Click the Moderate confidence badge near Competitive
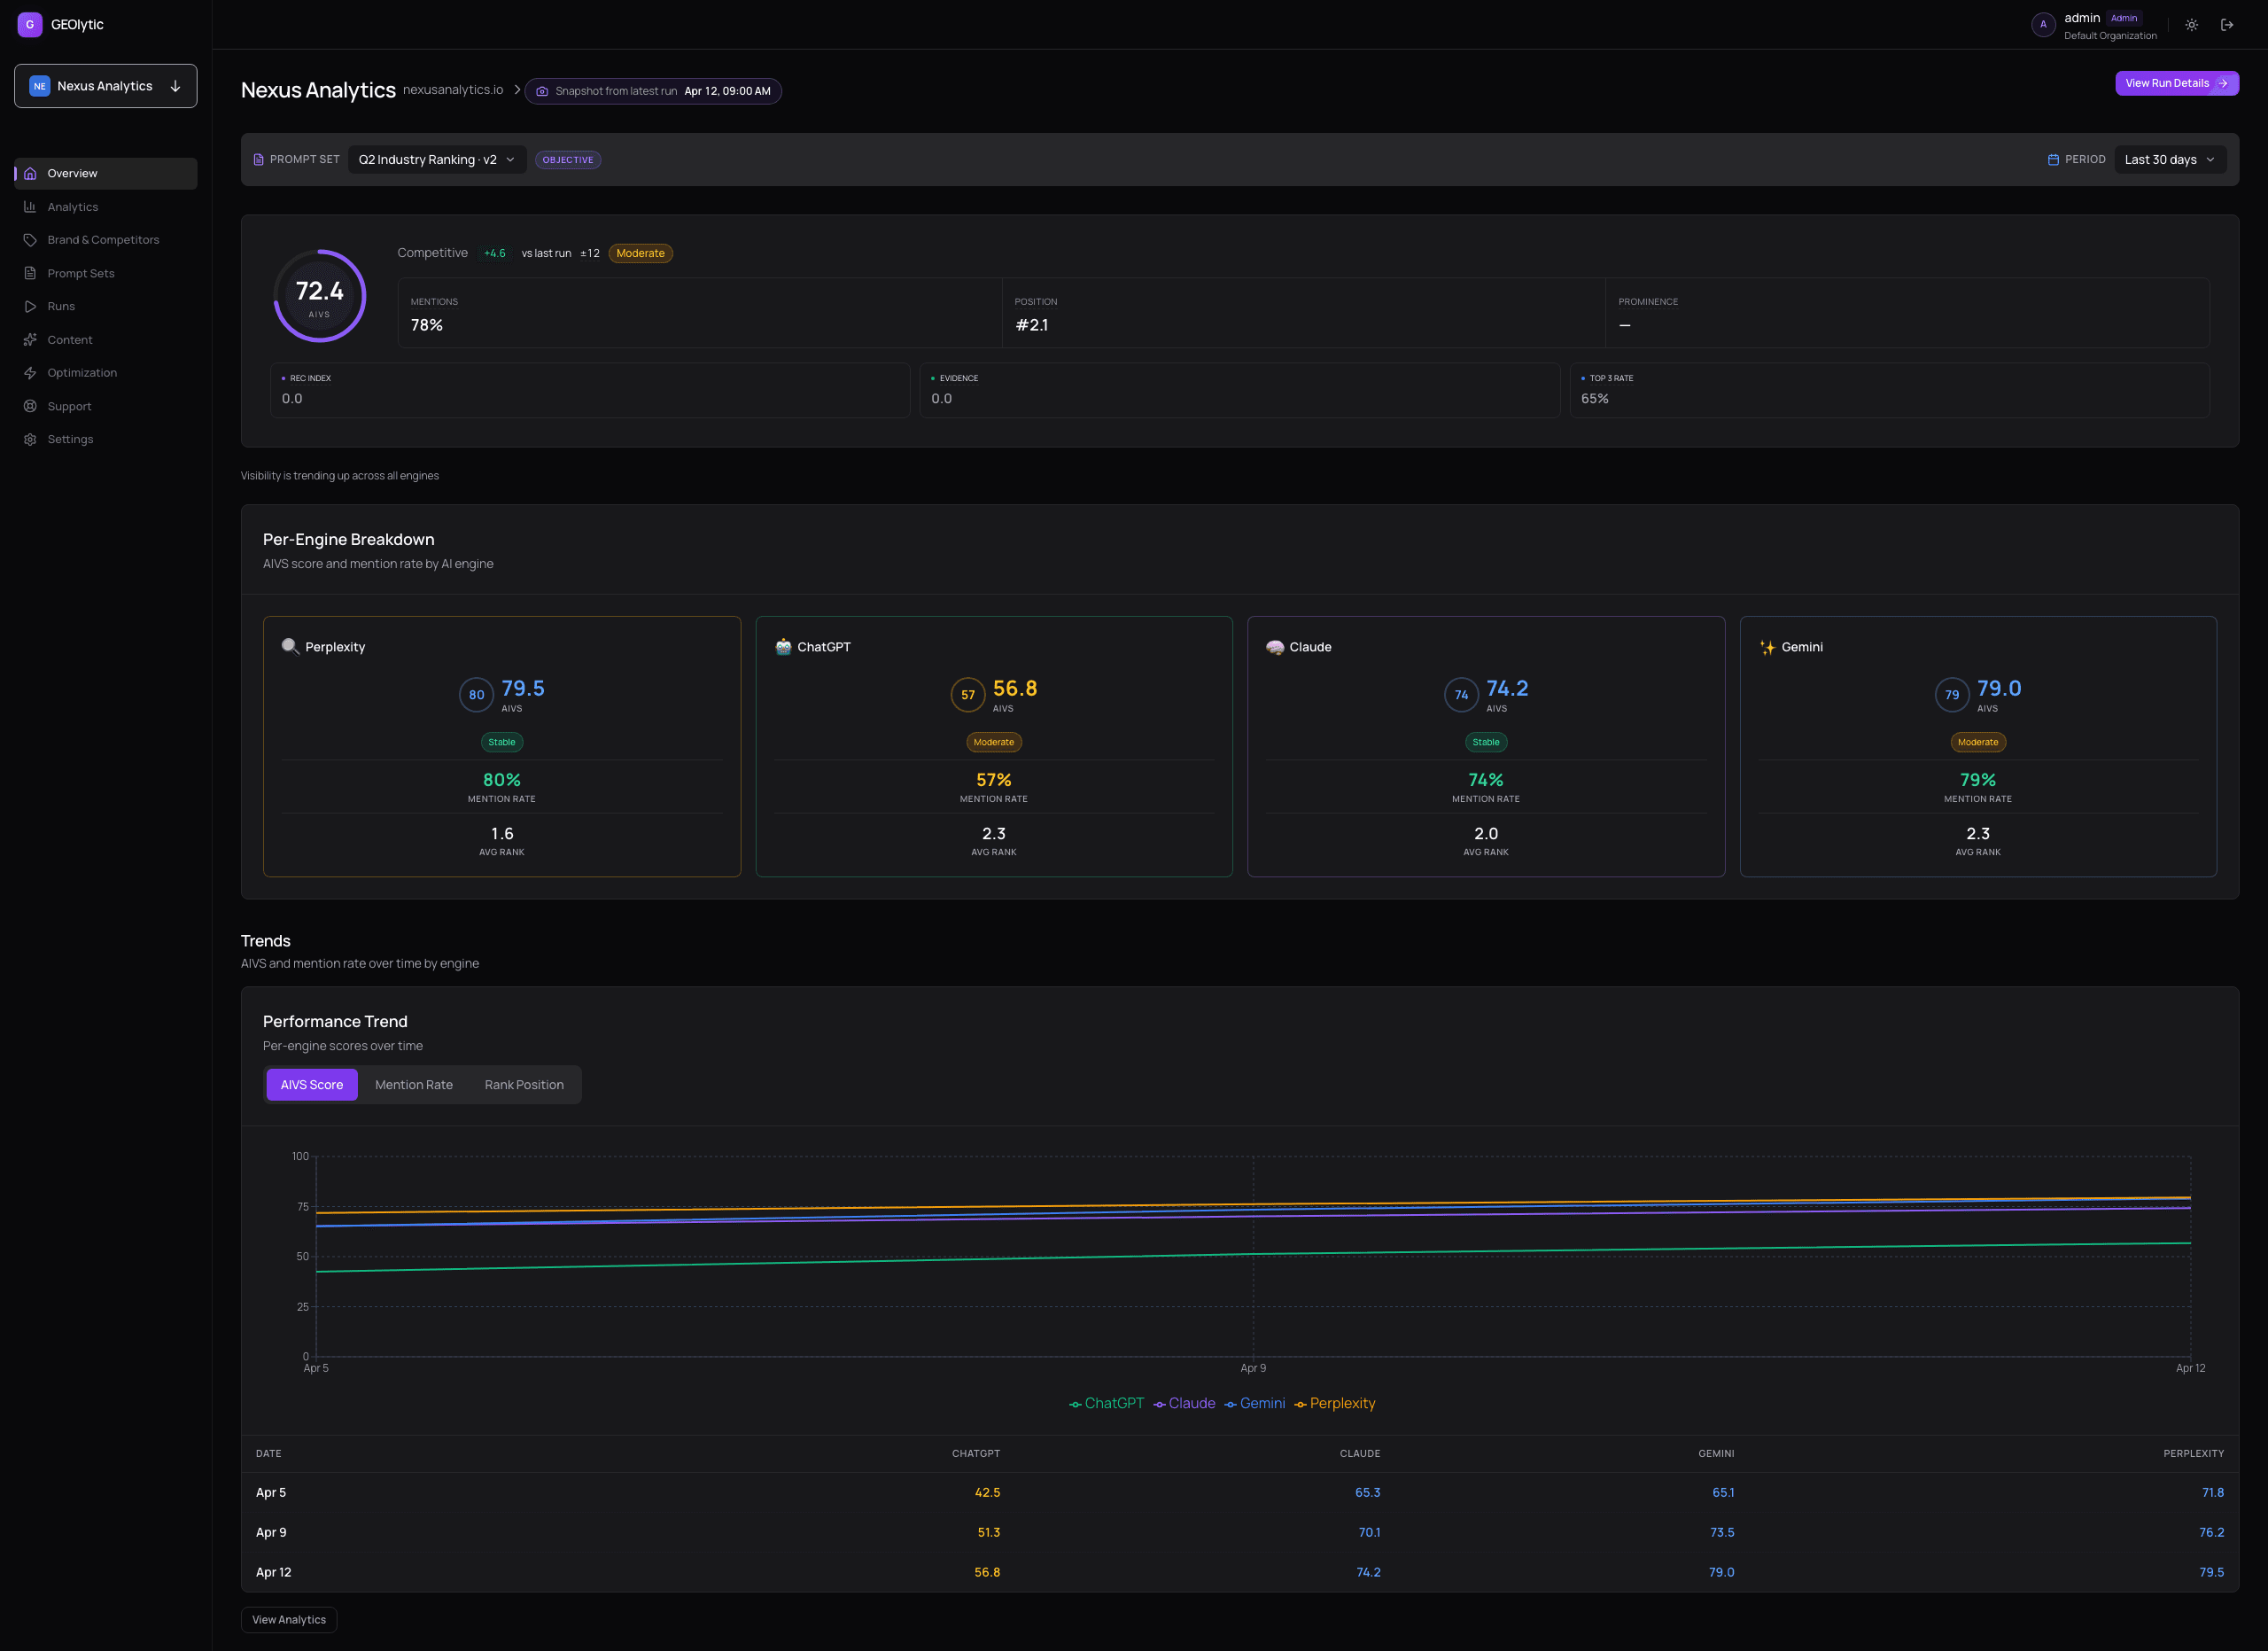The width and height of the screenshot is (2268, 1651). point(640,253)
